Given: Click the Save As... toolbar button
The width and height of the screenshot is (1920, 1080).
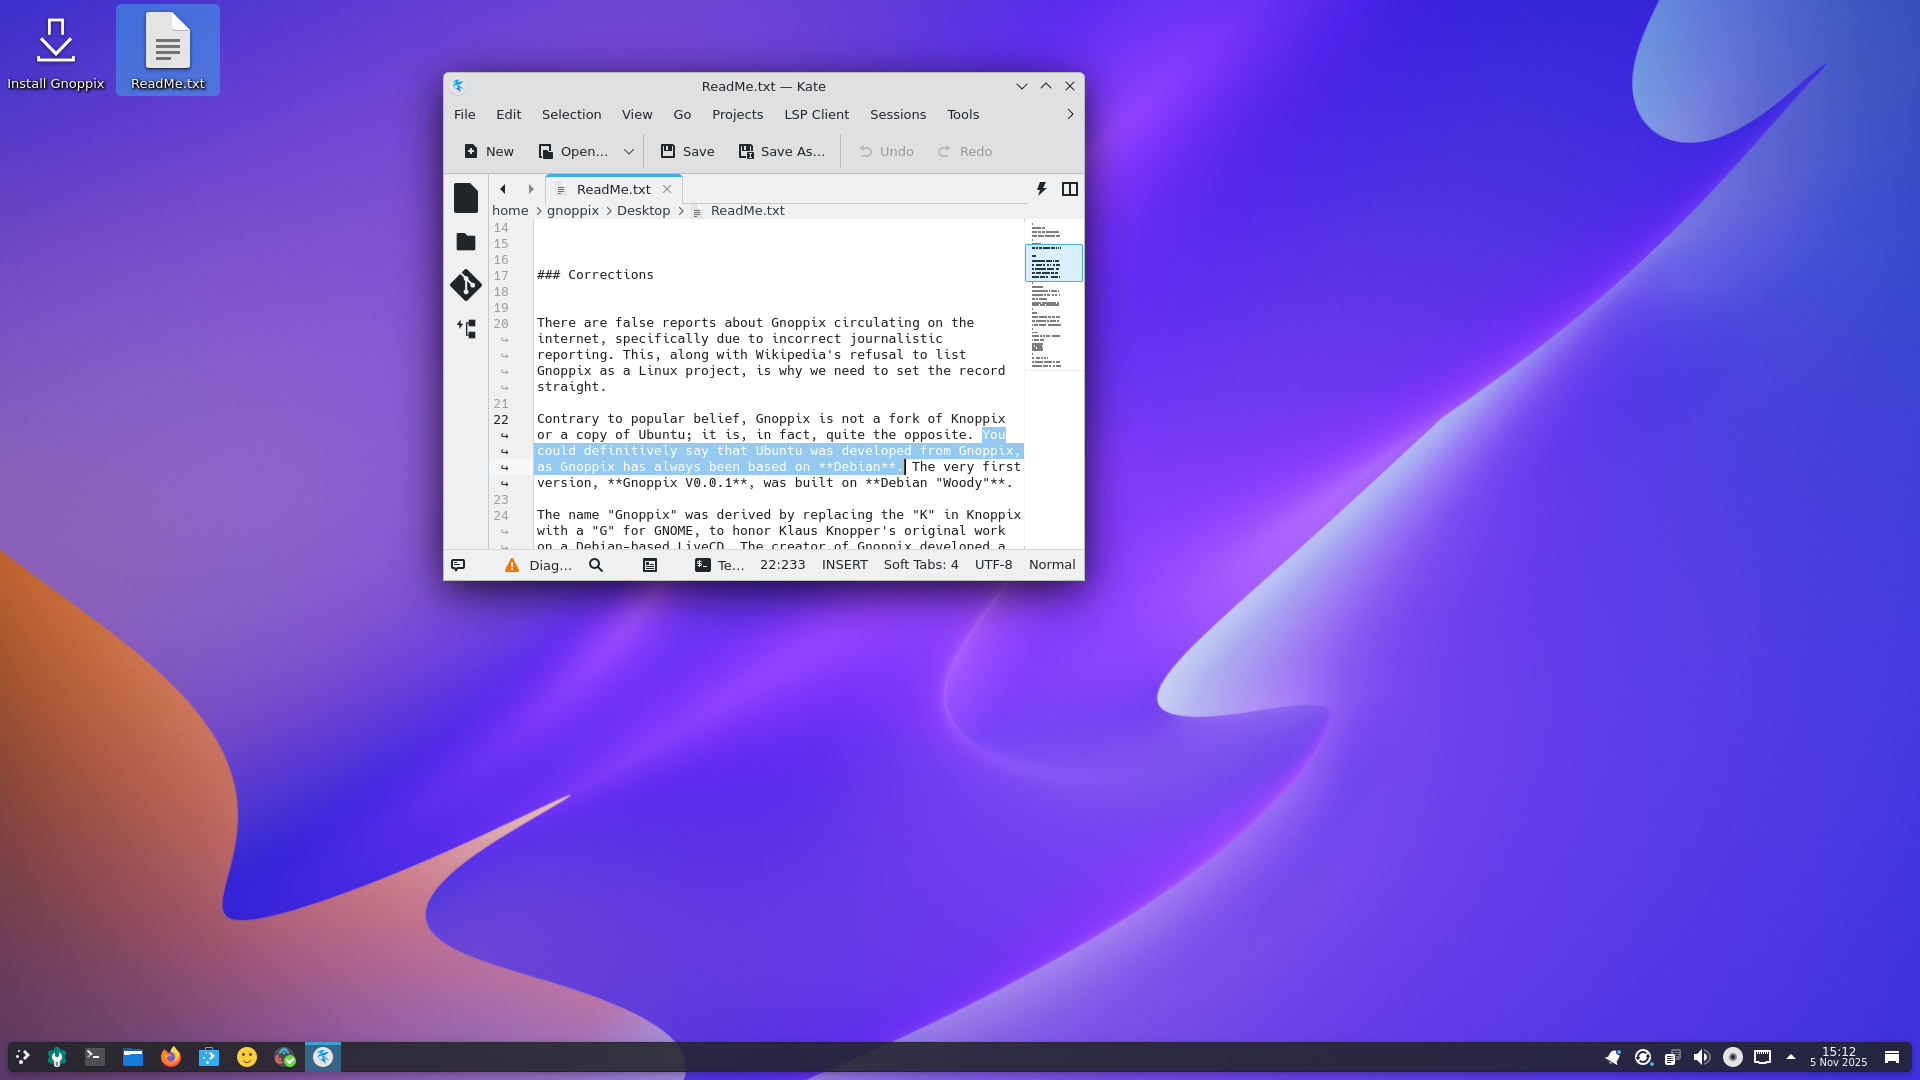Looking at the screenshot, I should [782, 151].
